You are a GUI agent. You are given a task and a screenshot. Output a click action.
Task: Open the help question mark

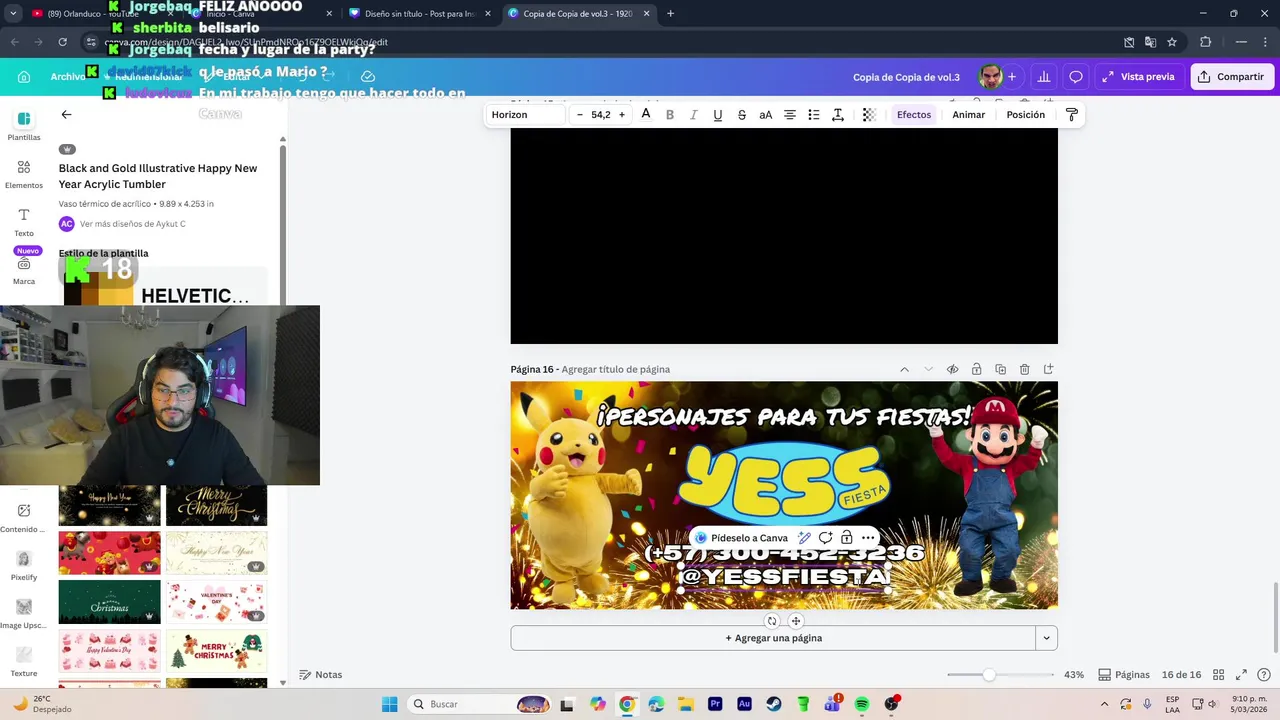click(x=1264, y=675)
